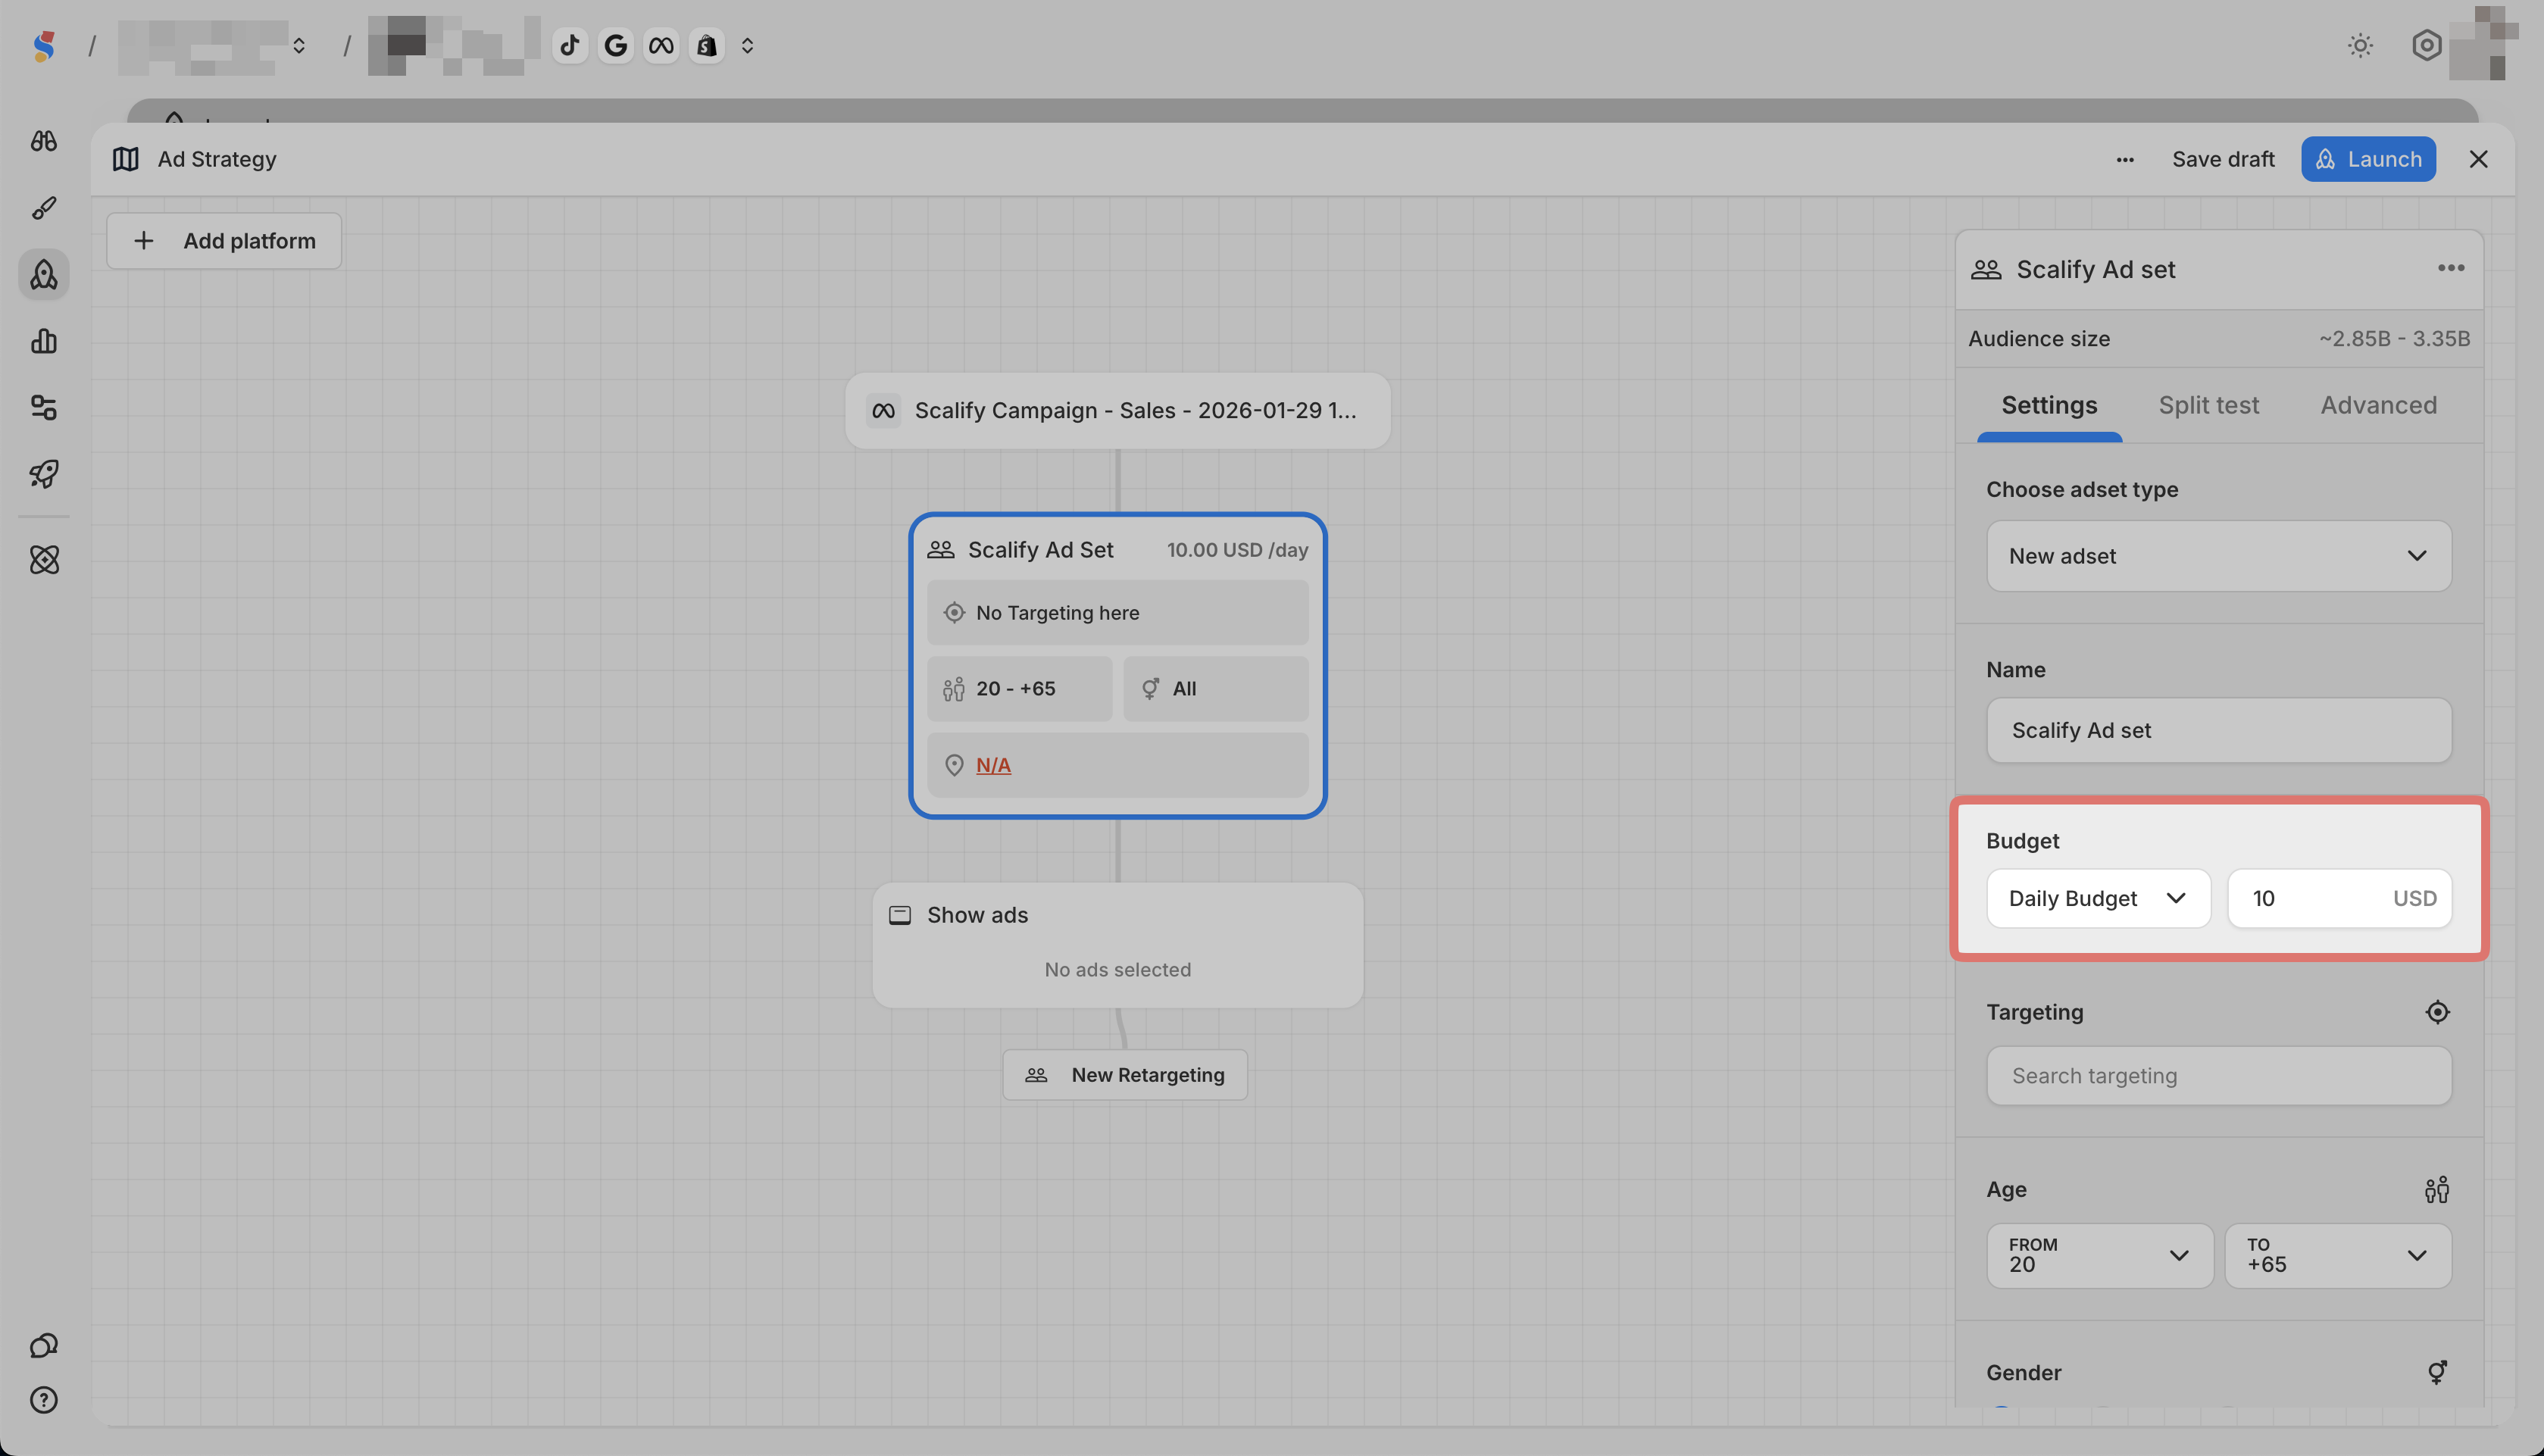The height and width of the screenshot is (1456, 2544).
Task: Open the Daily Budget dropdown
Action: coord(2097,898)
